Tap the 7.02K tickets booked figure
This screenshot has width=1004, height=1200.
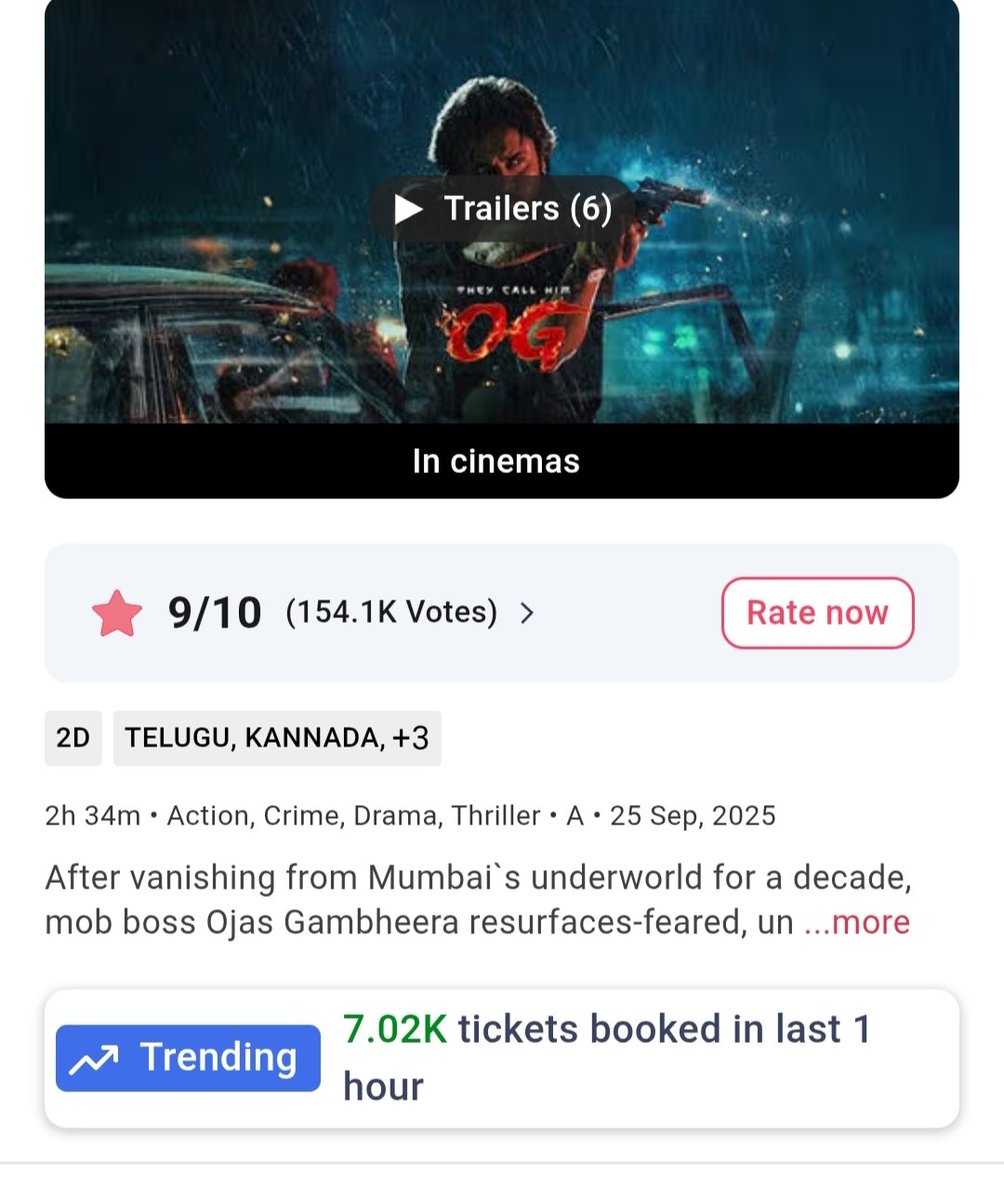395,1029
